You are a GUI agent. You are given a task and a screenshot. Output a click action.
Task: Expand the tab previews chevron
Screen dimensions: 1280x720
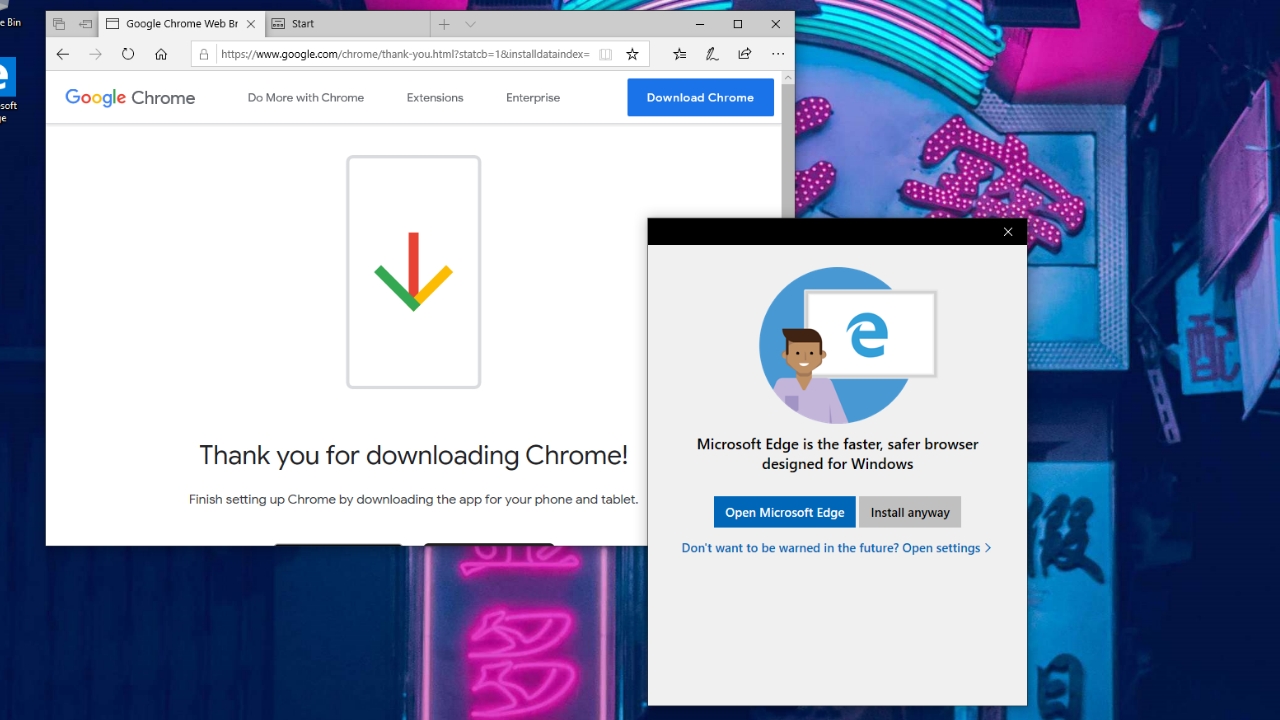click(471, 24)
